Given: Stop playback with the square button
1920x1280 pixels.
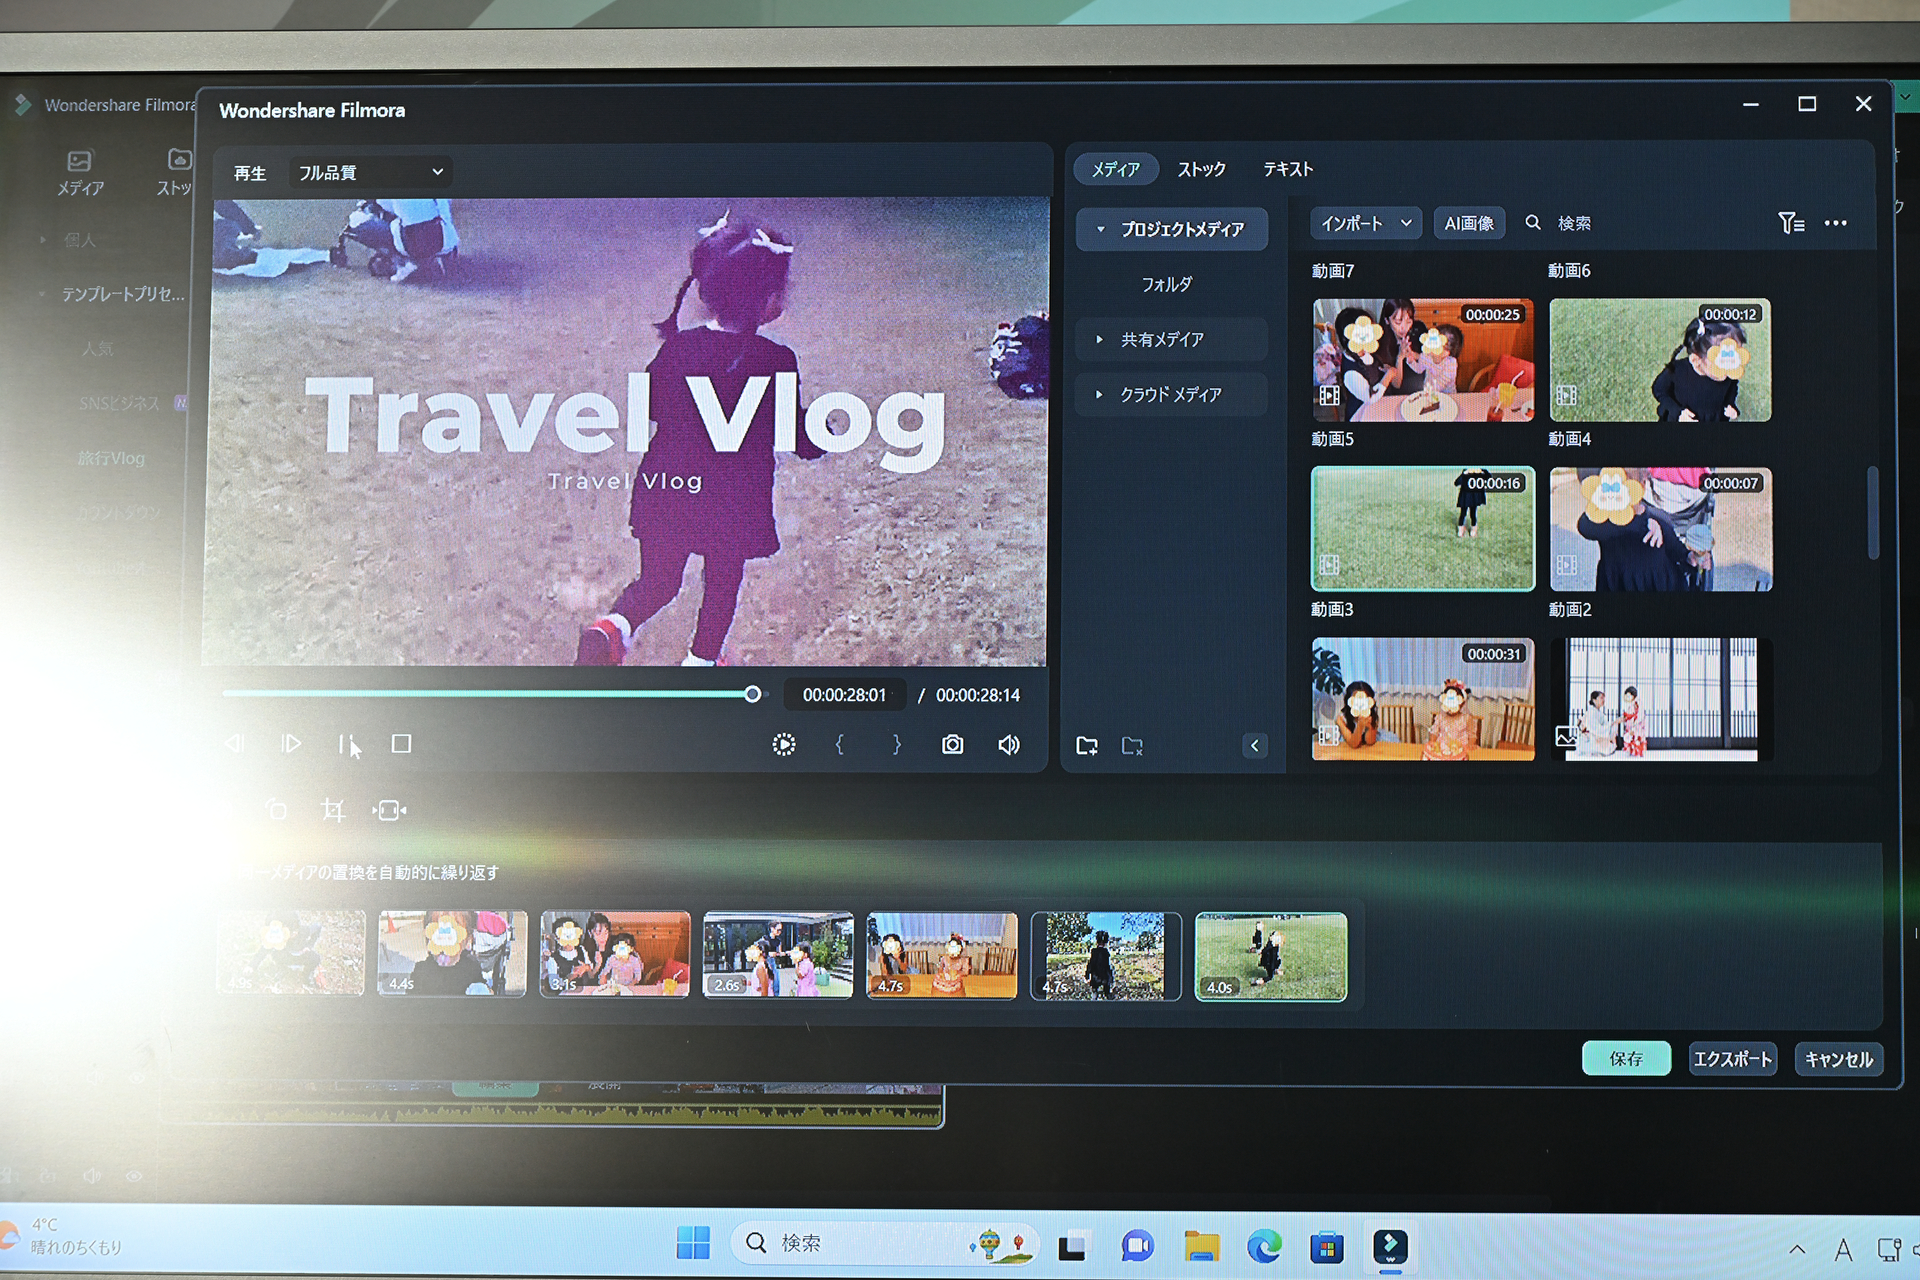Looking at the screenshot, I should click(x=401, y=744).
